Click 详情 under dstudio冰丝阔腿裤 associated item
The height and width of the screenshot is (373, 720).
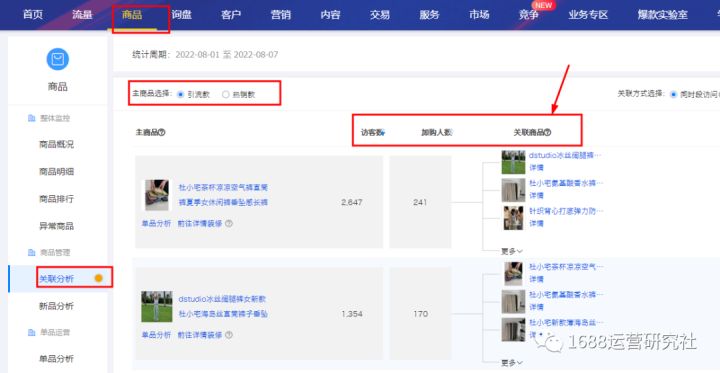[536, 168]
